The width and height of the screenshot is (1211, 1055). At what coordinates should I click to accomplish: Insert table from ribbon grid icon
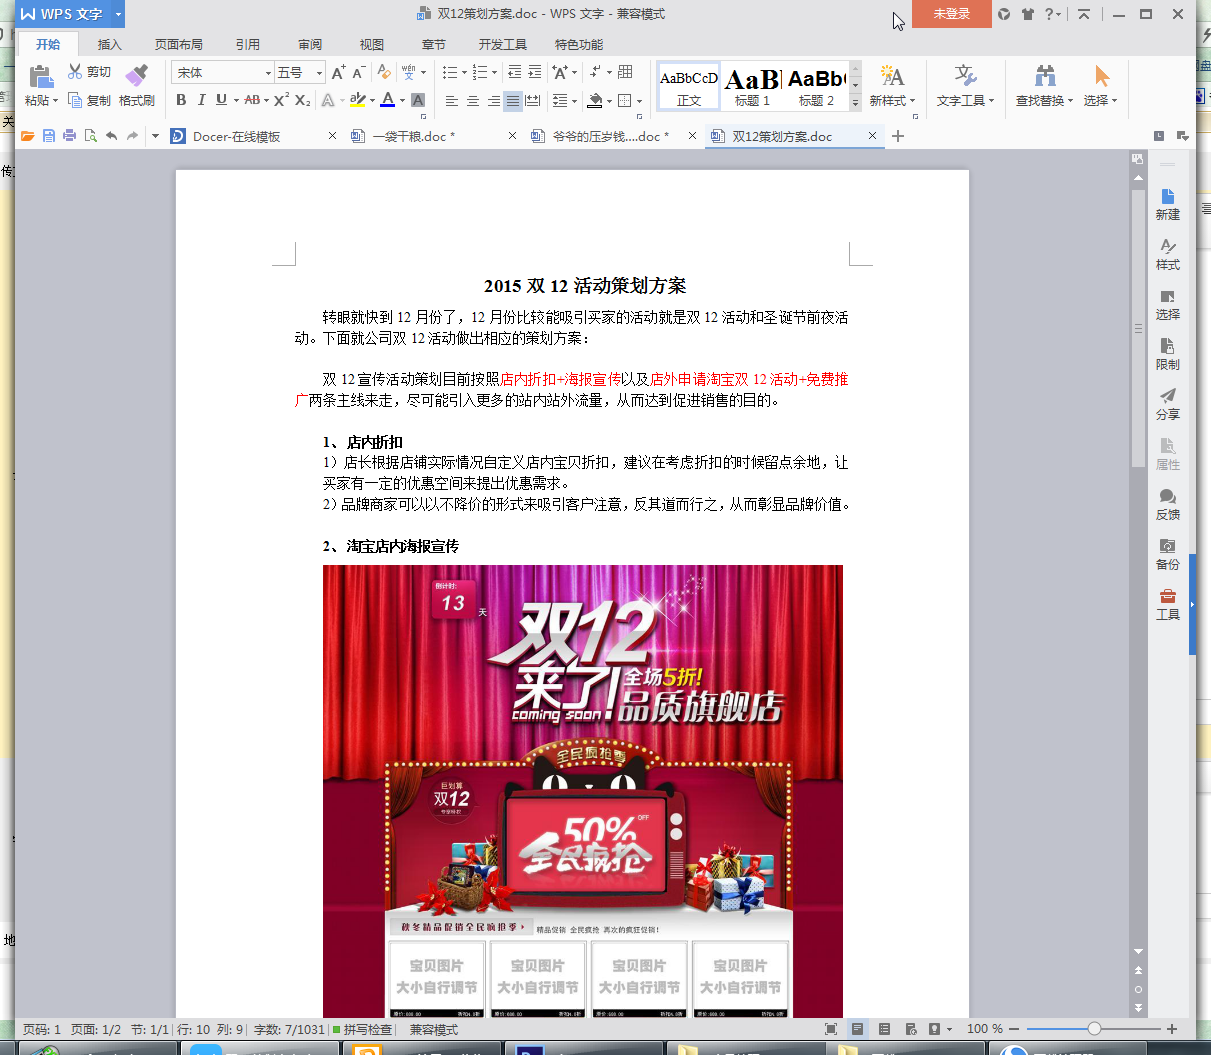point(626,72)
